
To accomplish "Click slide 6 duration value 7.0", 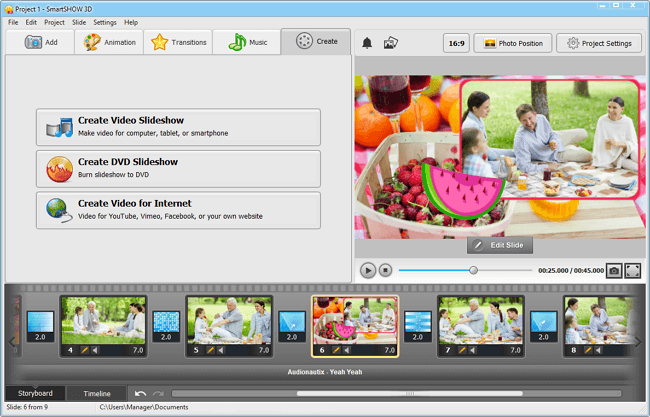I will point(390,350).
